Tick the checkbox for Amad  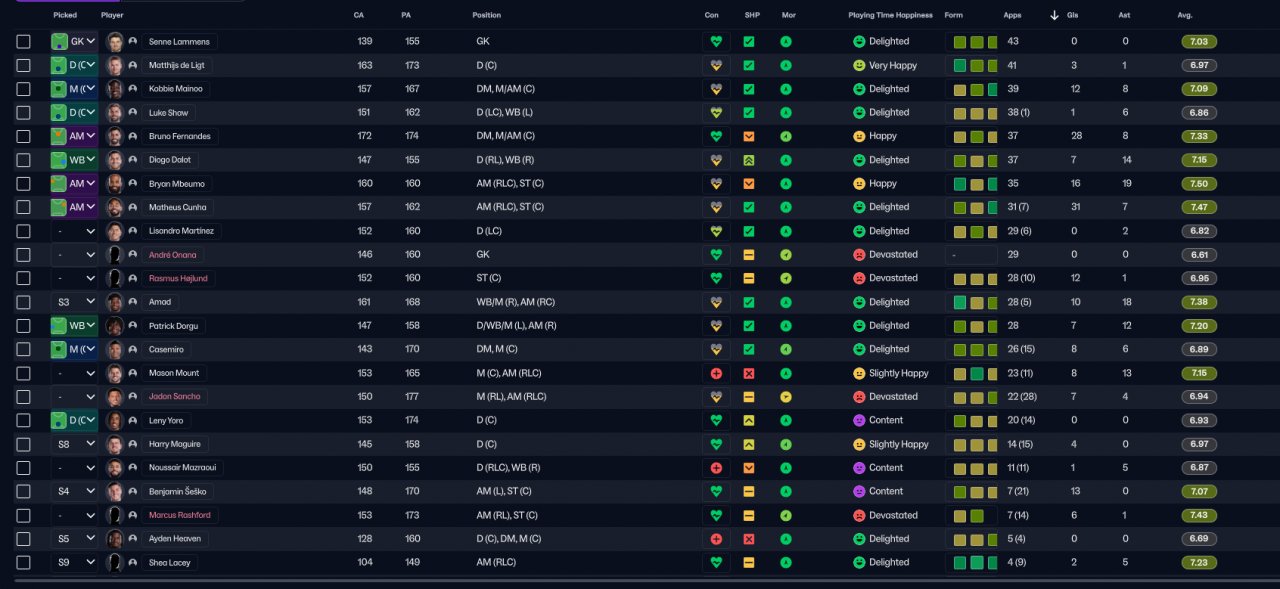(x=24, y=302)
